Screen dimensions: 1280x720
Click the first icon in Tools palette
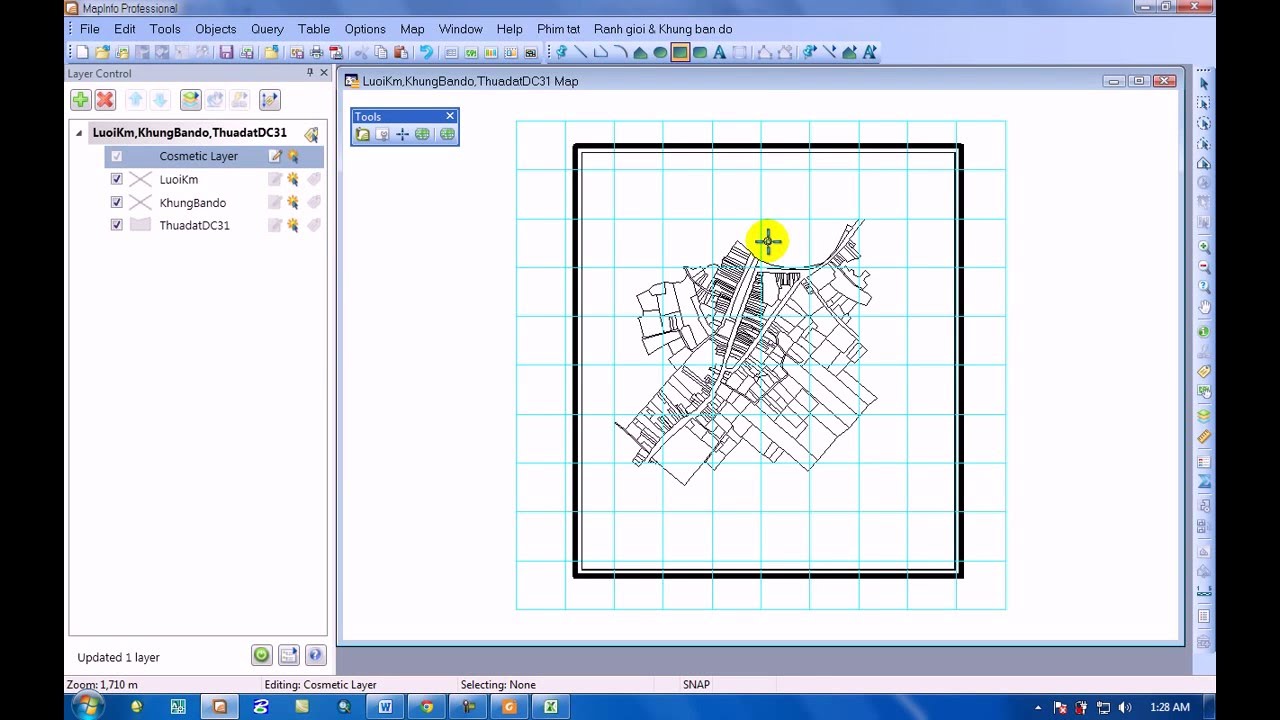(x=362, y=134)
